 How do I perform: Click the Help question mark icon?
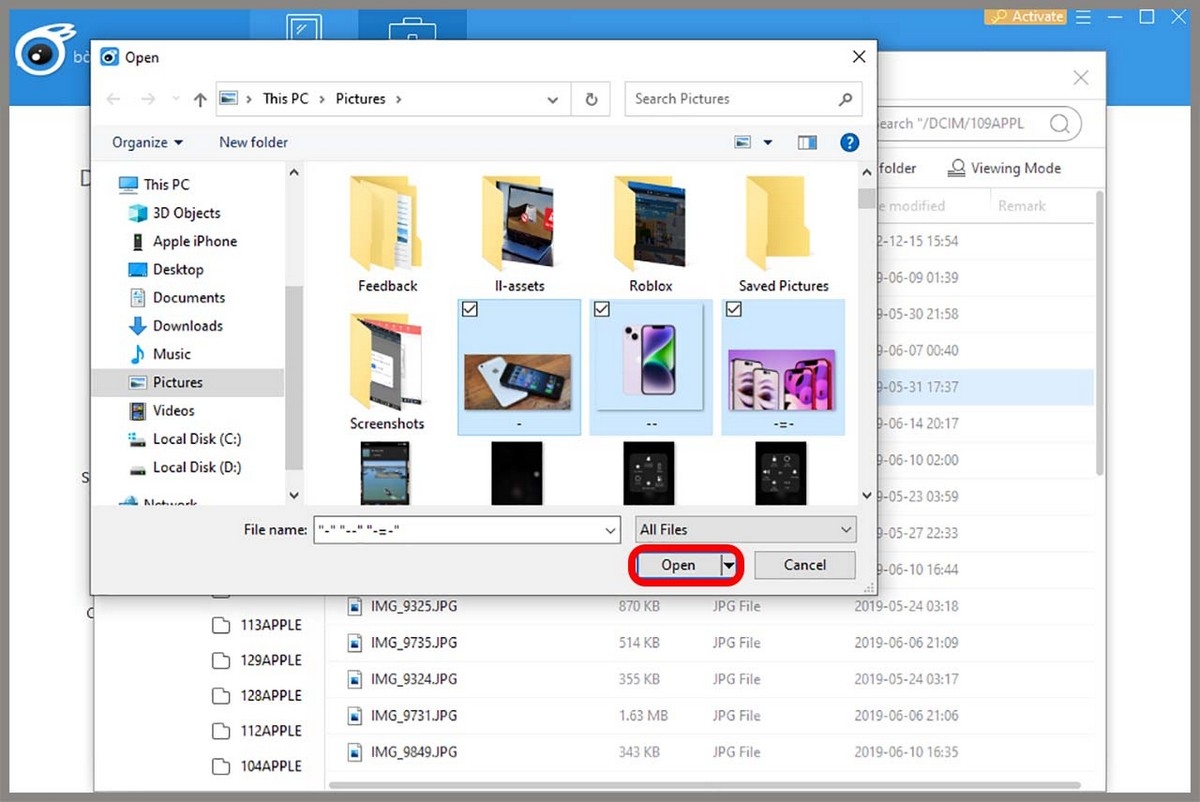coord(849,142)
